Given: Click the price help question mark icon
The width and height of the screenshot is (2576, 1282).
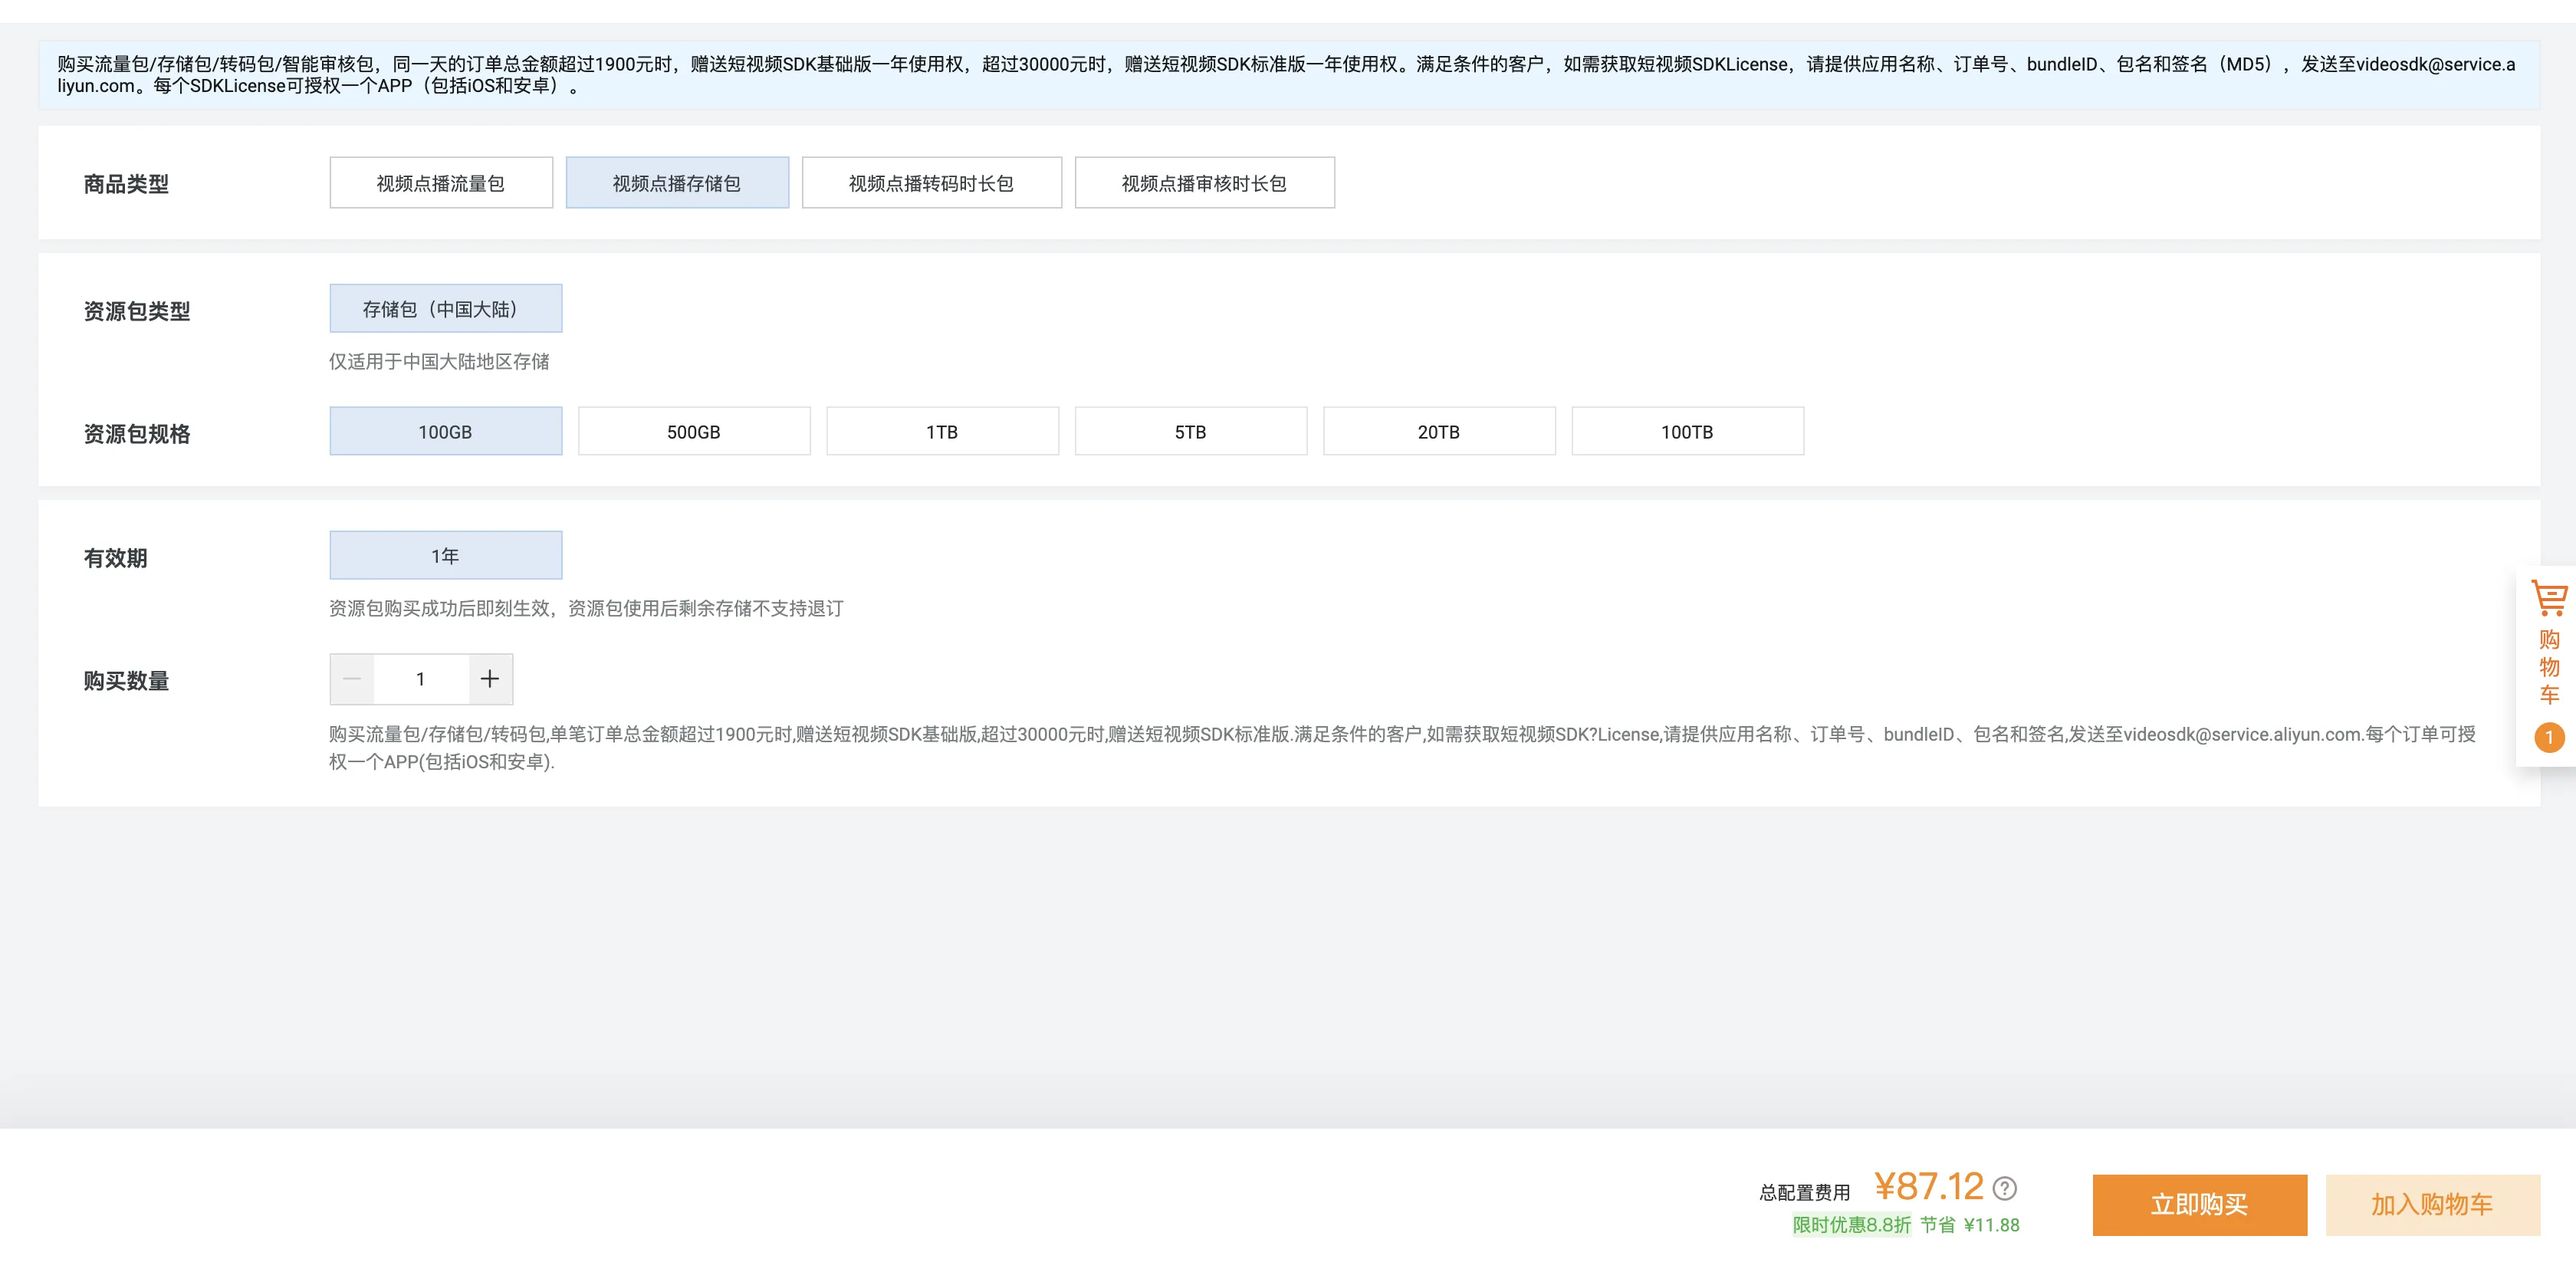Looking at the screenshot, I should click(x=2004, y=1188).
